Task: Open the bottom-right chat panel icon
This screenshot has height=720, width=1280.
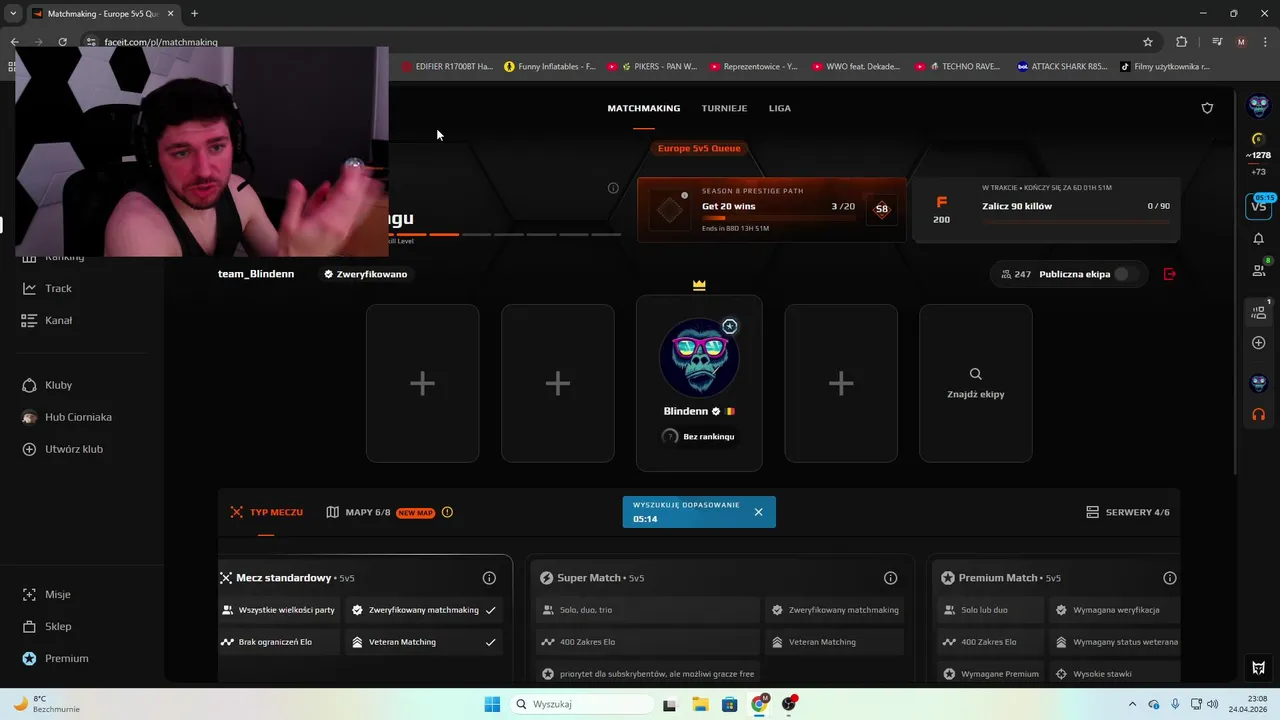Action: coord(1259,668)
